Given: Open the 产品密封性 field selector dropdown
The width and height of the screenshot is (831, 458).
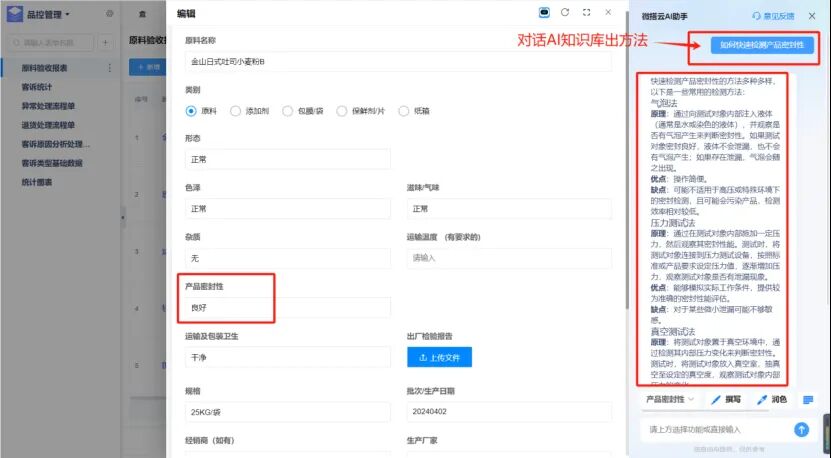Looking at the screenshot, I should 670,400.
